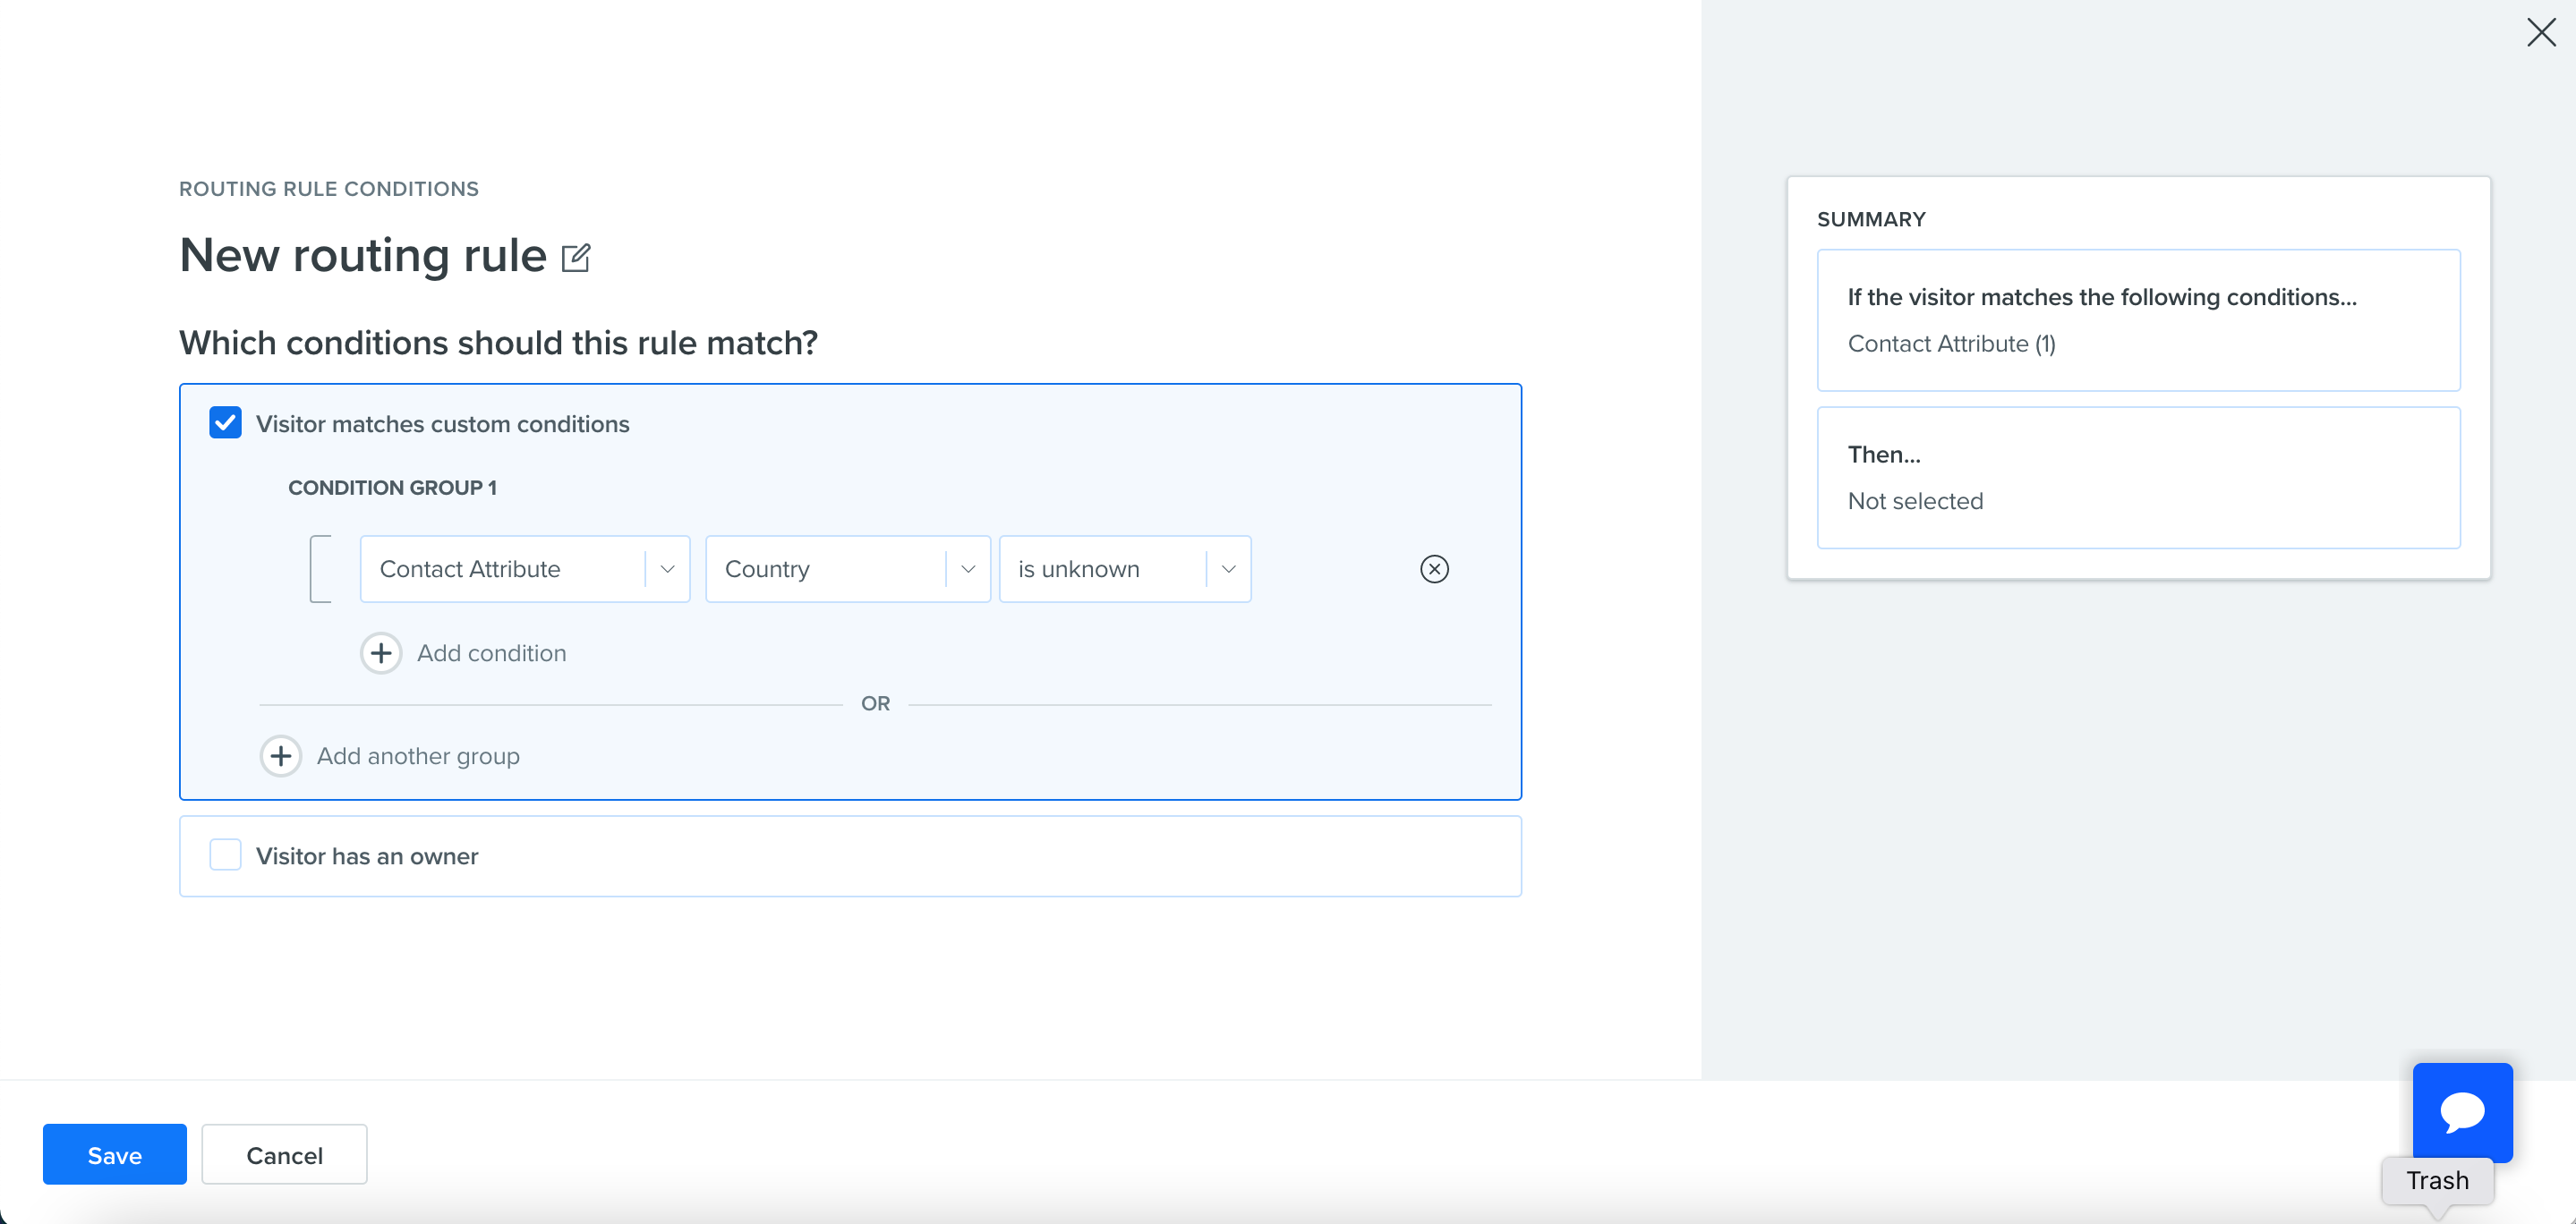Remove the Country condition with circled X
The width and height of the screenshot is (2576, 1224).
pos(1434,569)
